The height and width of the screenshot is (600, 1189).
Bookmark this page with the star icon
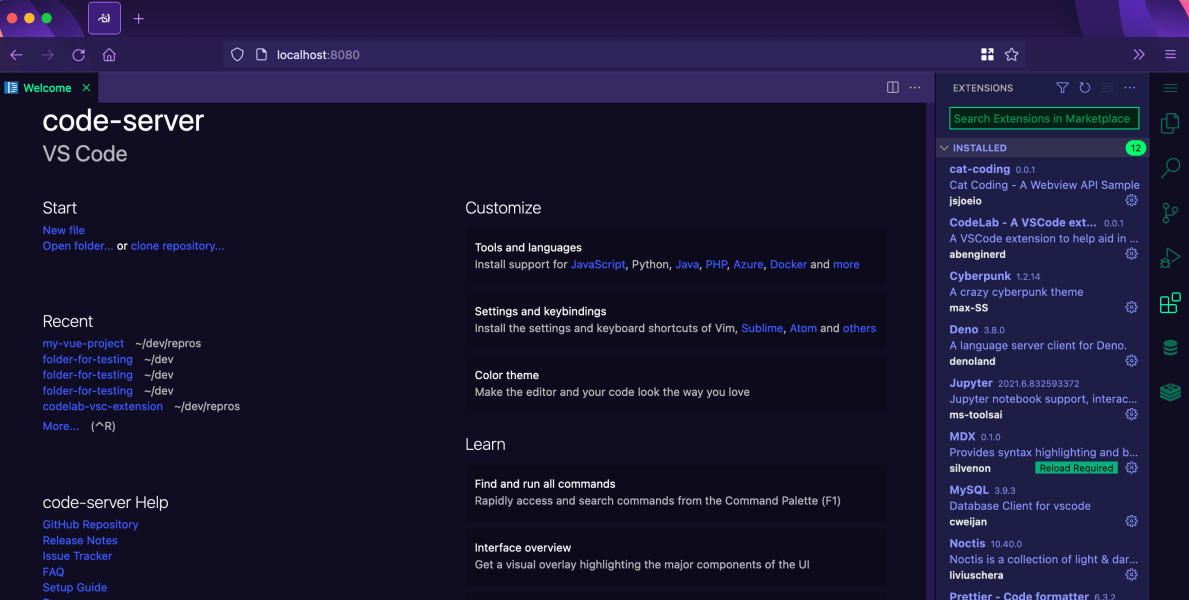[x=1011, y=55]
